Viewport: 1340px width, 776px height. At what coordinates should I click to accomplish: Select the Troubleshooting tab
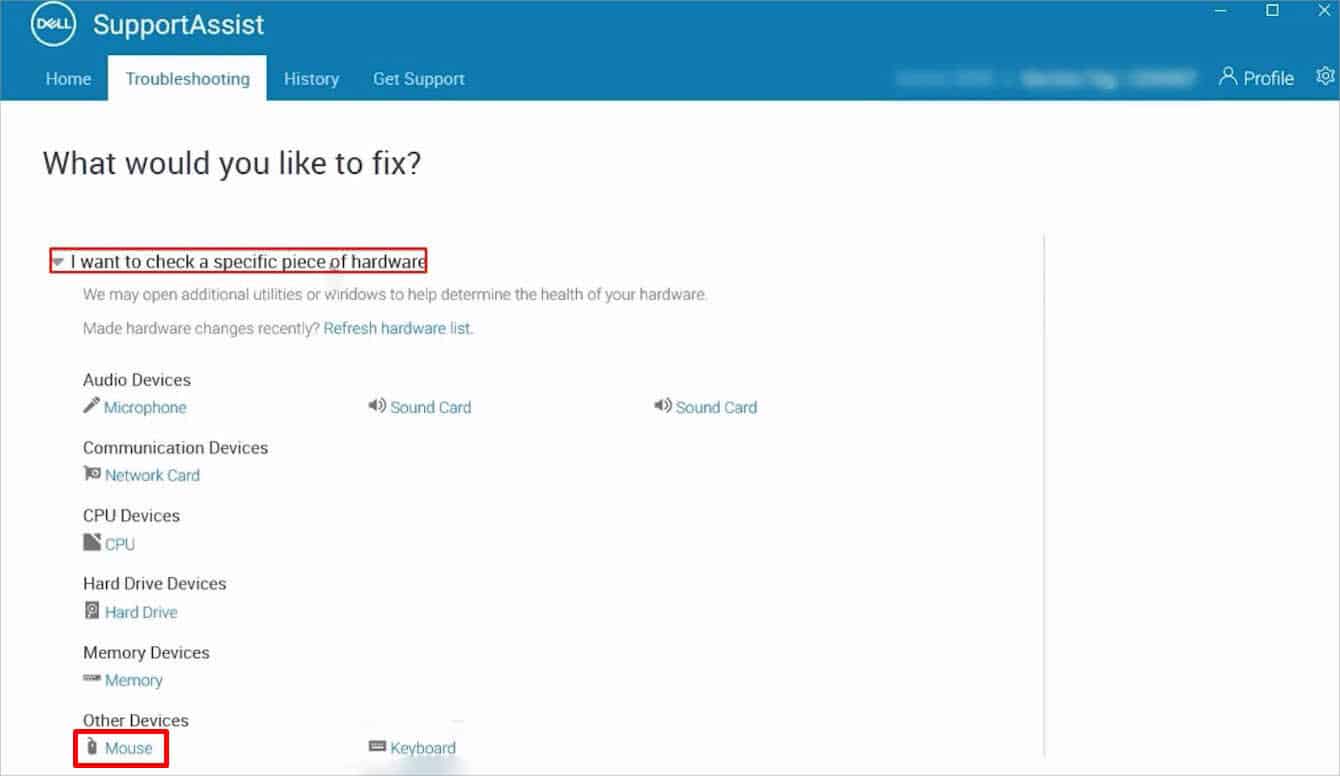click(x=188, y=78)
